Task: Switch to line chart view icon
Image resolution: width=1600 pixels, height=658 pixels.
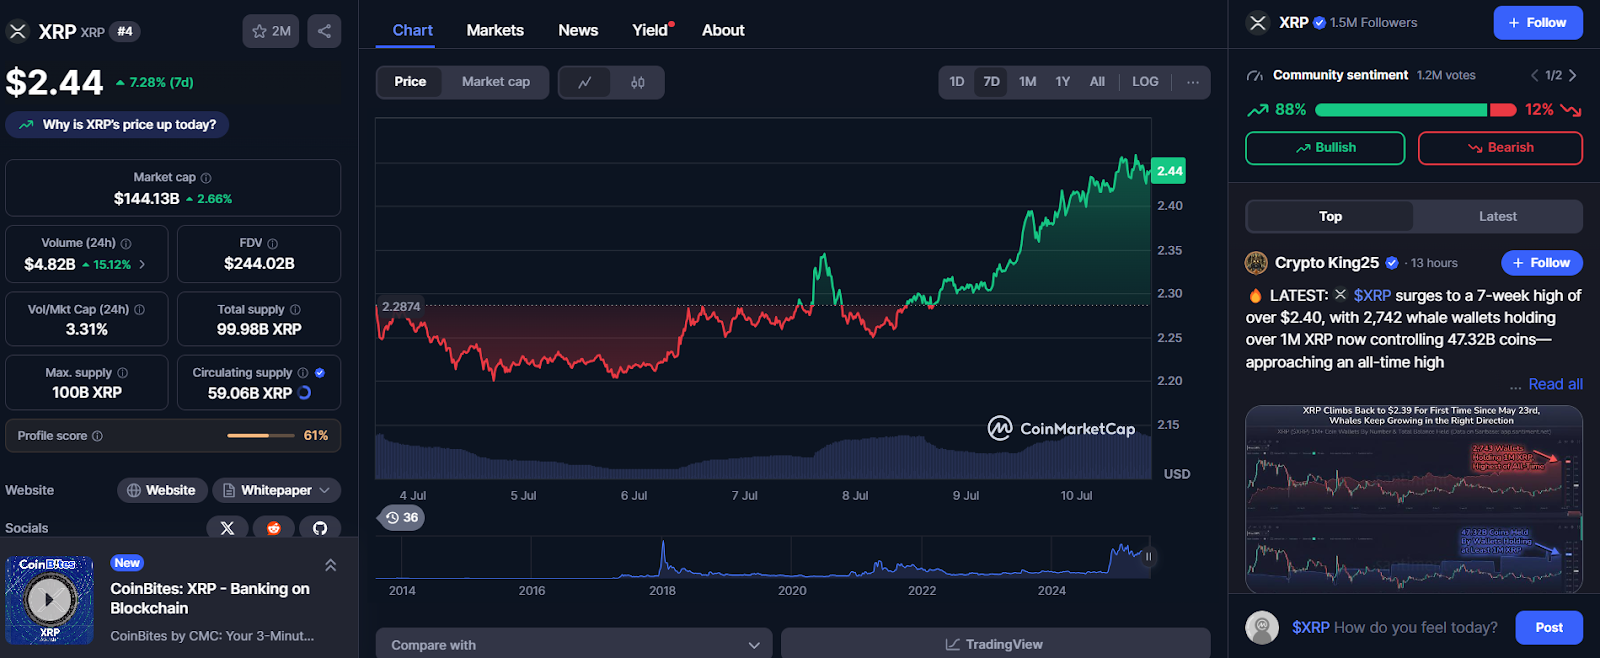Action: click(585, 82)
